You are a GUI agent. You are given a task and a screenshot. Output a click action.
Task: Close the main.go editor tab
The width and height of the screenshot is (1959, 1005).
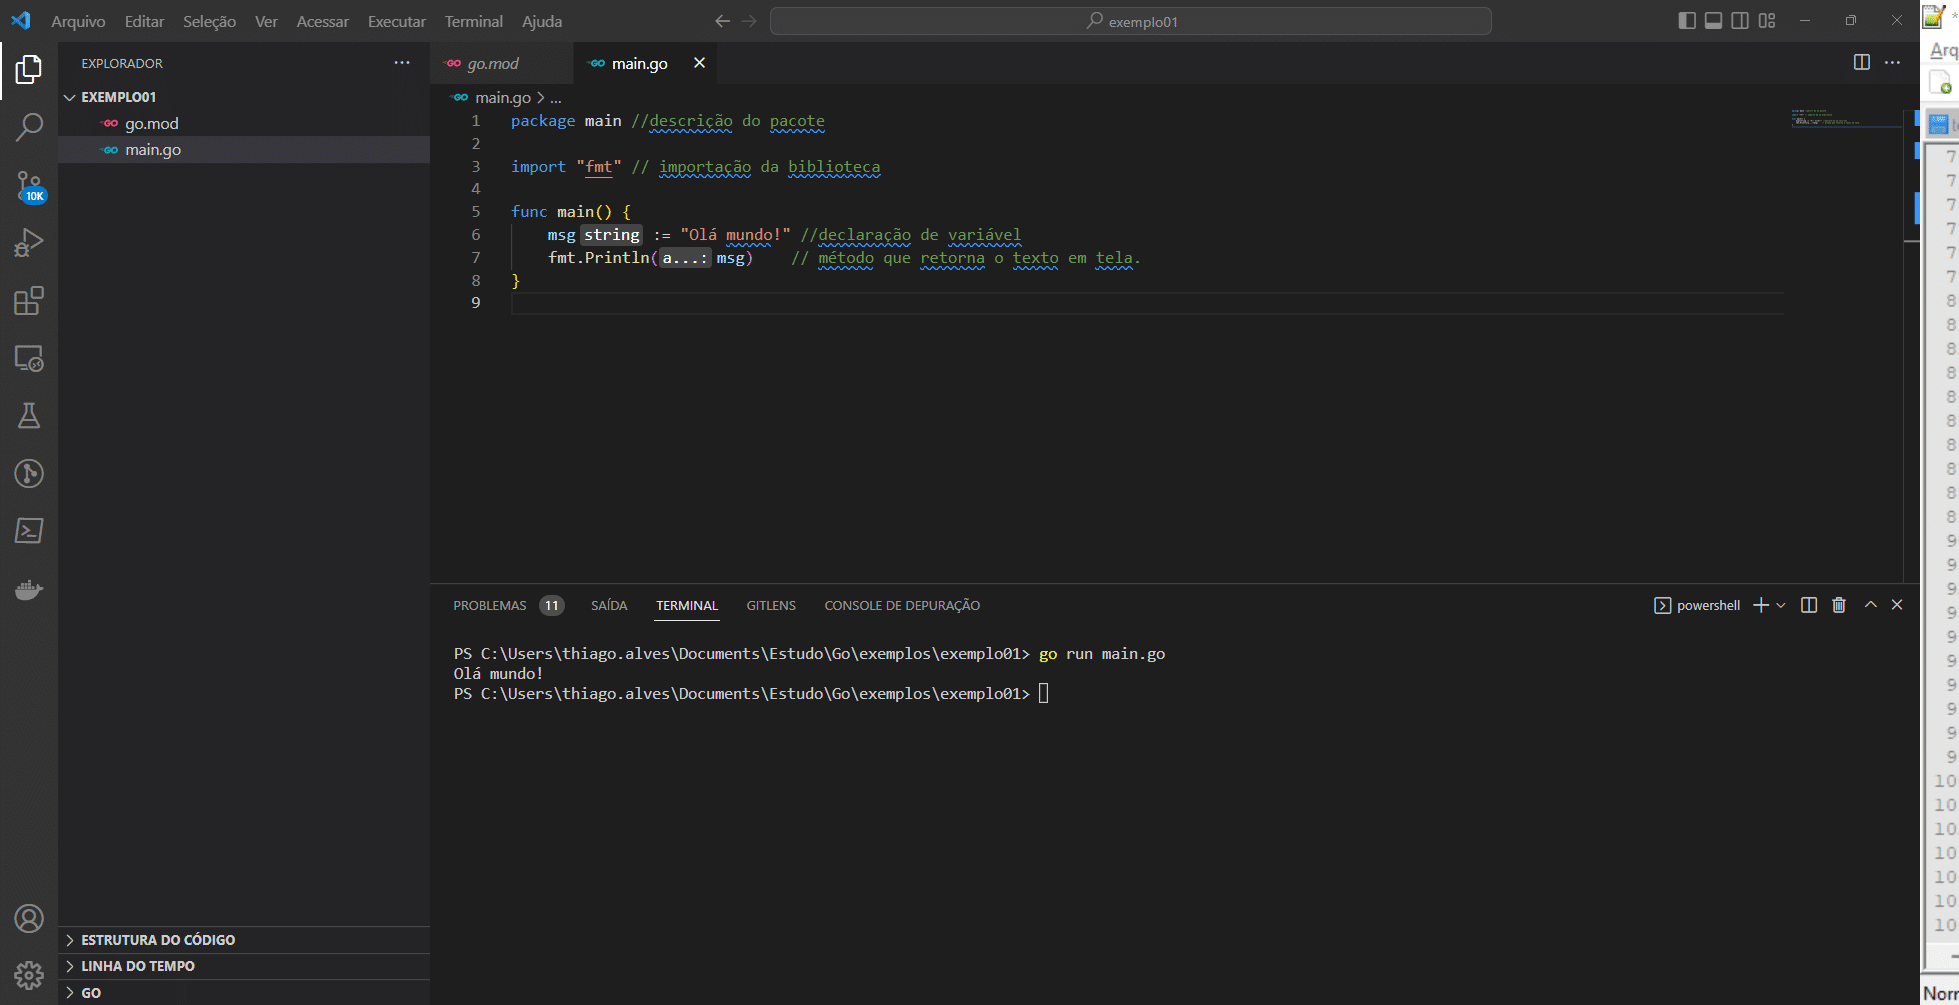coord(699,63)
